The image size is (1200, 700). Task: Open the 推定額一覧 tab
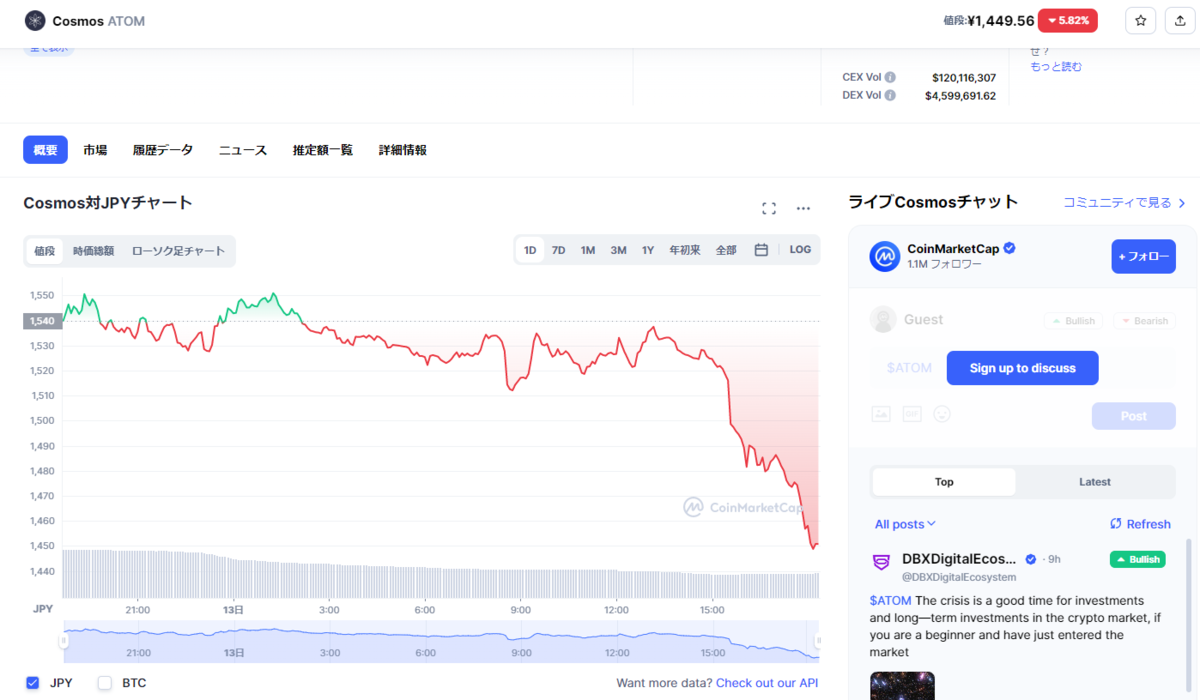tap(323, 150)
